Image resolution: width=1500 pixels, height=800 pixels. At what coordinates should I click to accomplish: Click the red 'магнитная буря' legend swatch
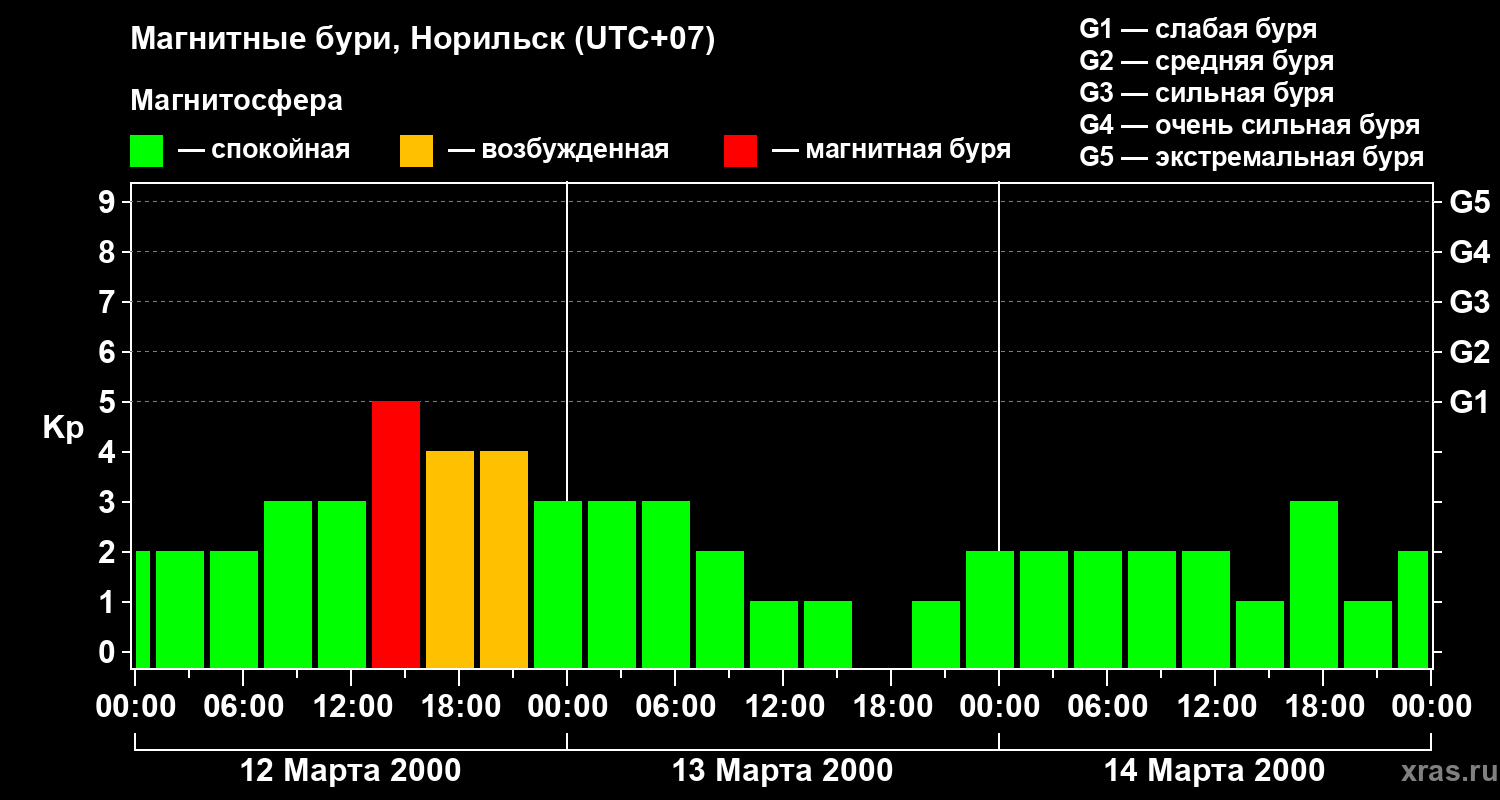pos(740,151)
